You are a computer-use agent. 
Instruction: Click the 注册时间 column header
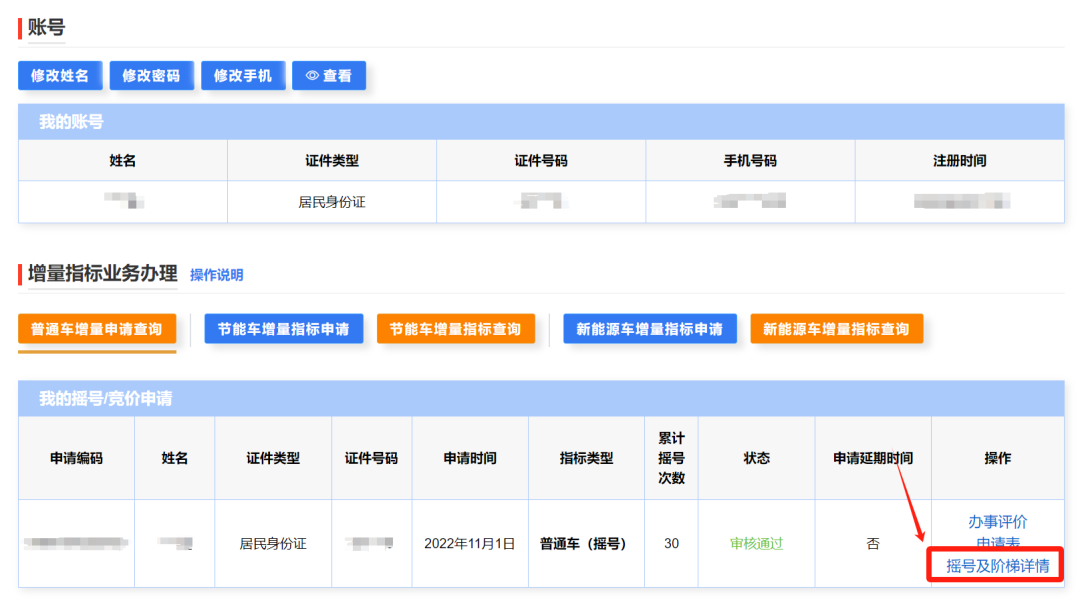tap(959, 160)
